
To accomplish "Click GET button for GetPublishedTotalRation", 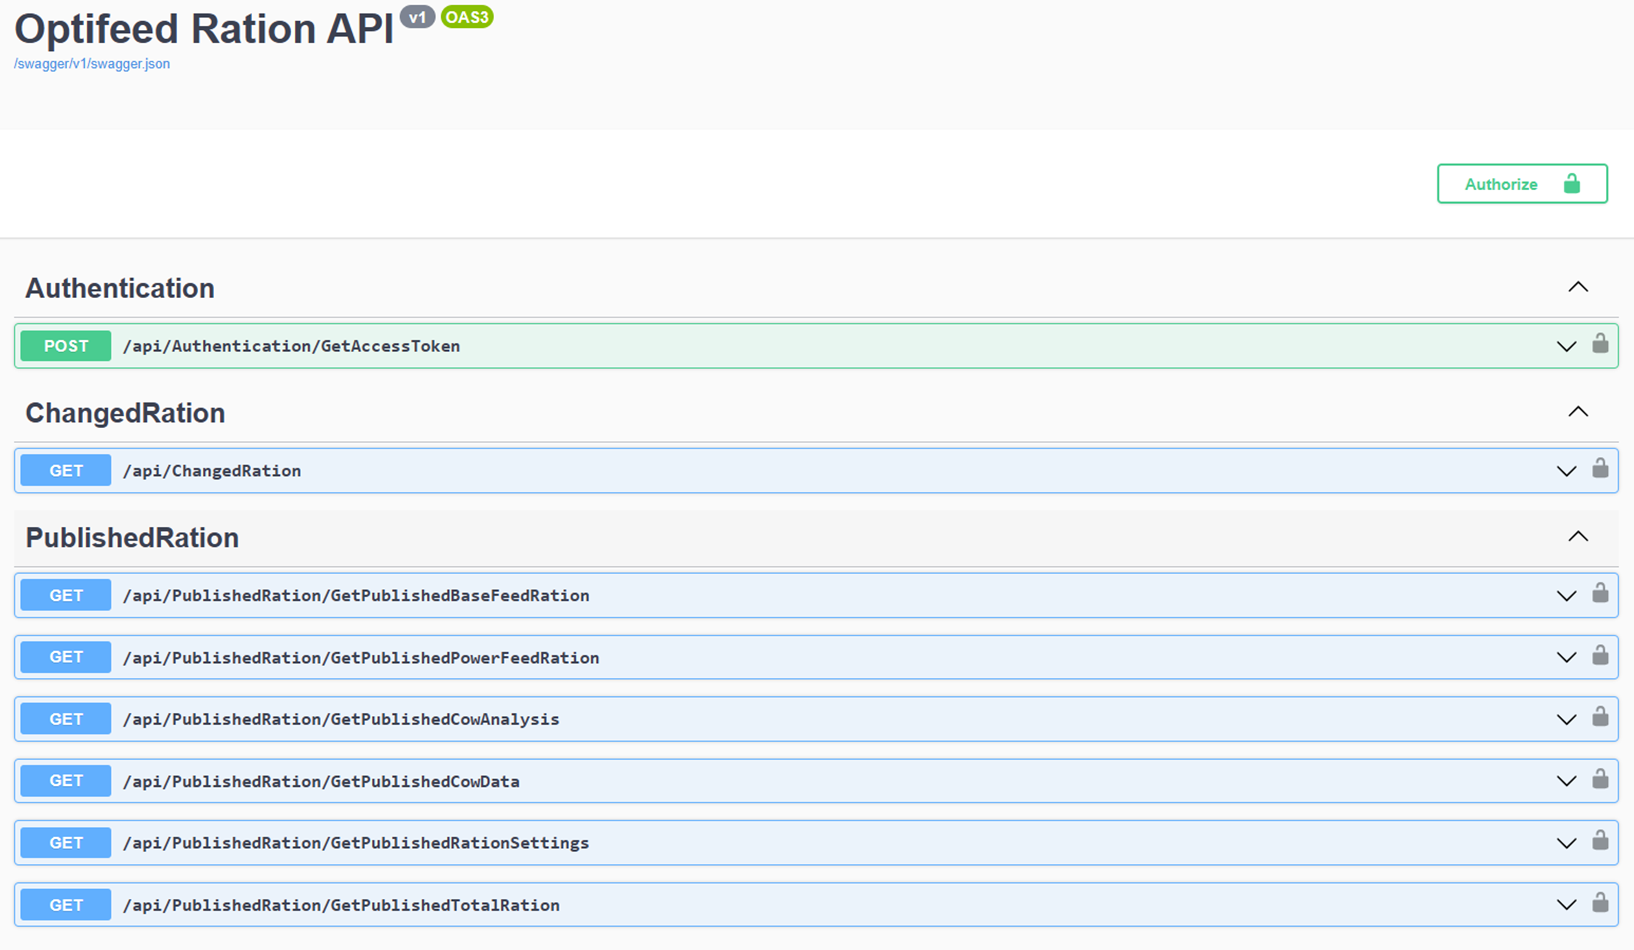I will coord(66,905).
